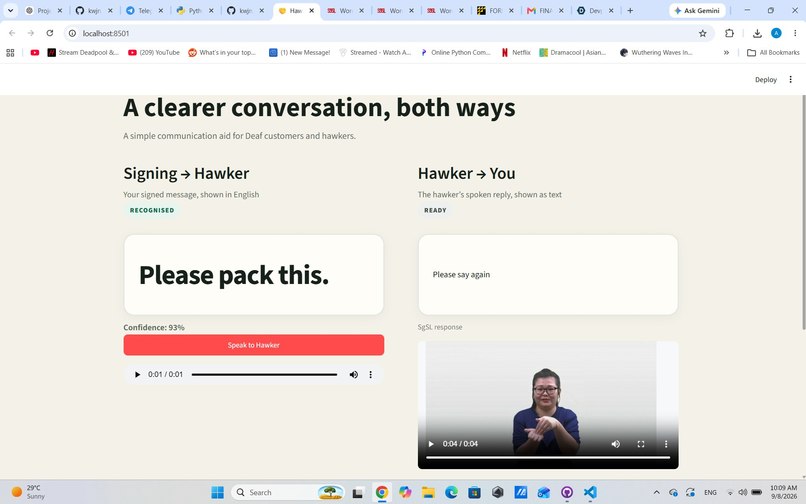806x504 pixels.
Task: Play the SgSL response video
Action: point(431,444)
